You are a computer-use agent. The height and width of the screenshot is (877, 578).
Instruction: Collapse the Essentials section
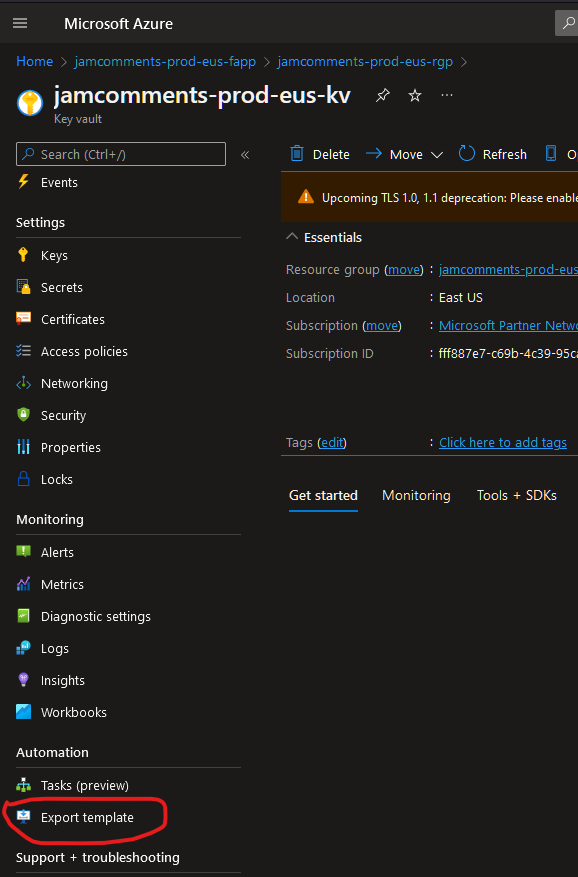pyautogui.click(x=292, y=237)
